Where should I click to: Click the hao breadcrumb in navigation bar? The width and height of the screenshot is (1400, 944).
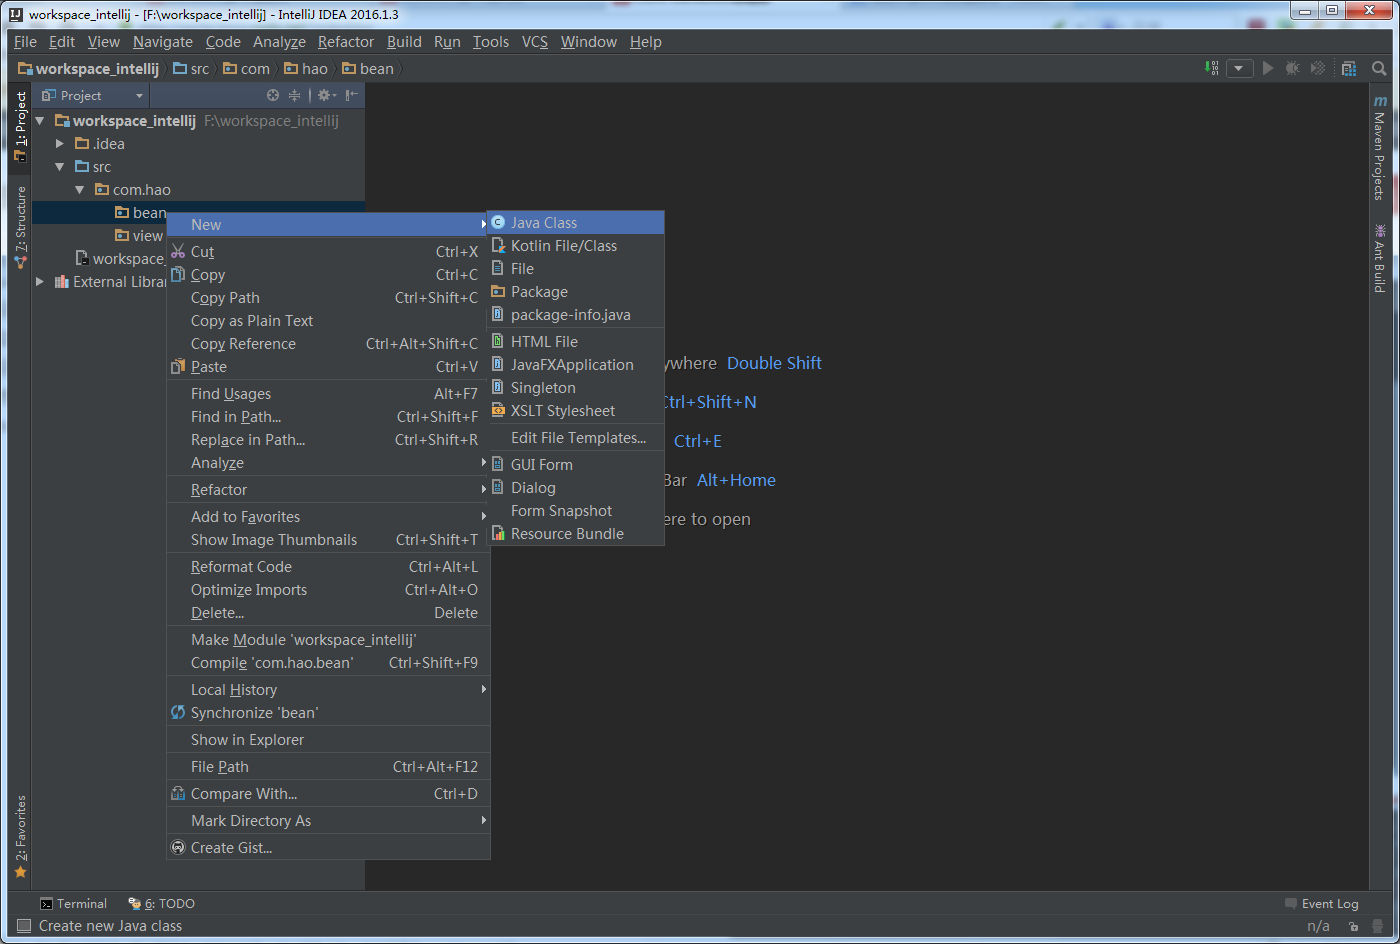[306, 69]
